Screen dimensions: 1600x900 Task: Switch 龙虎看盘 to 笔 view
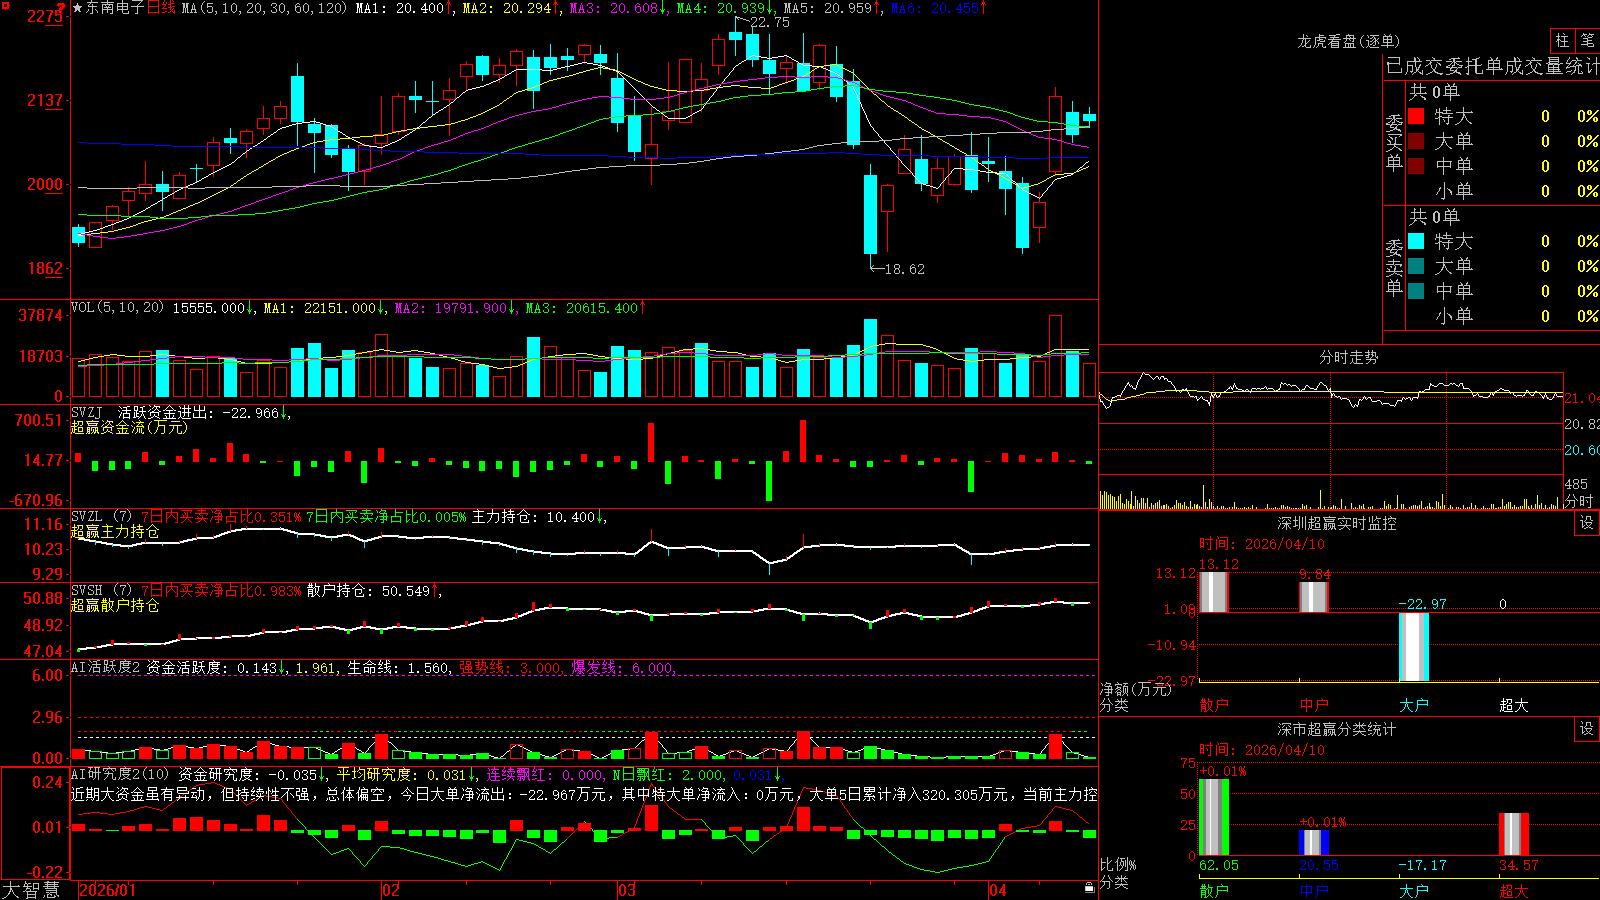tap(1587, 40)
